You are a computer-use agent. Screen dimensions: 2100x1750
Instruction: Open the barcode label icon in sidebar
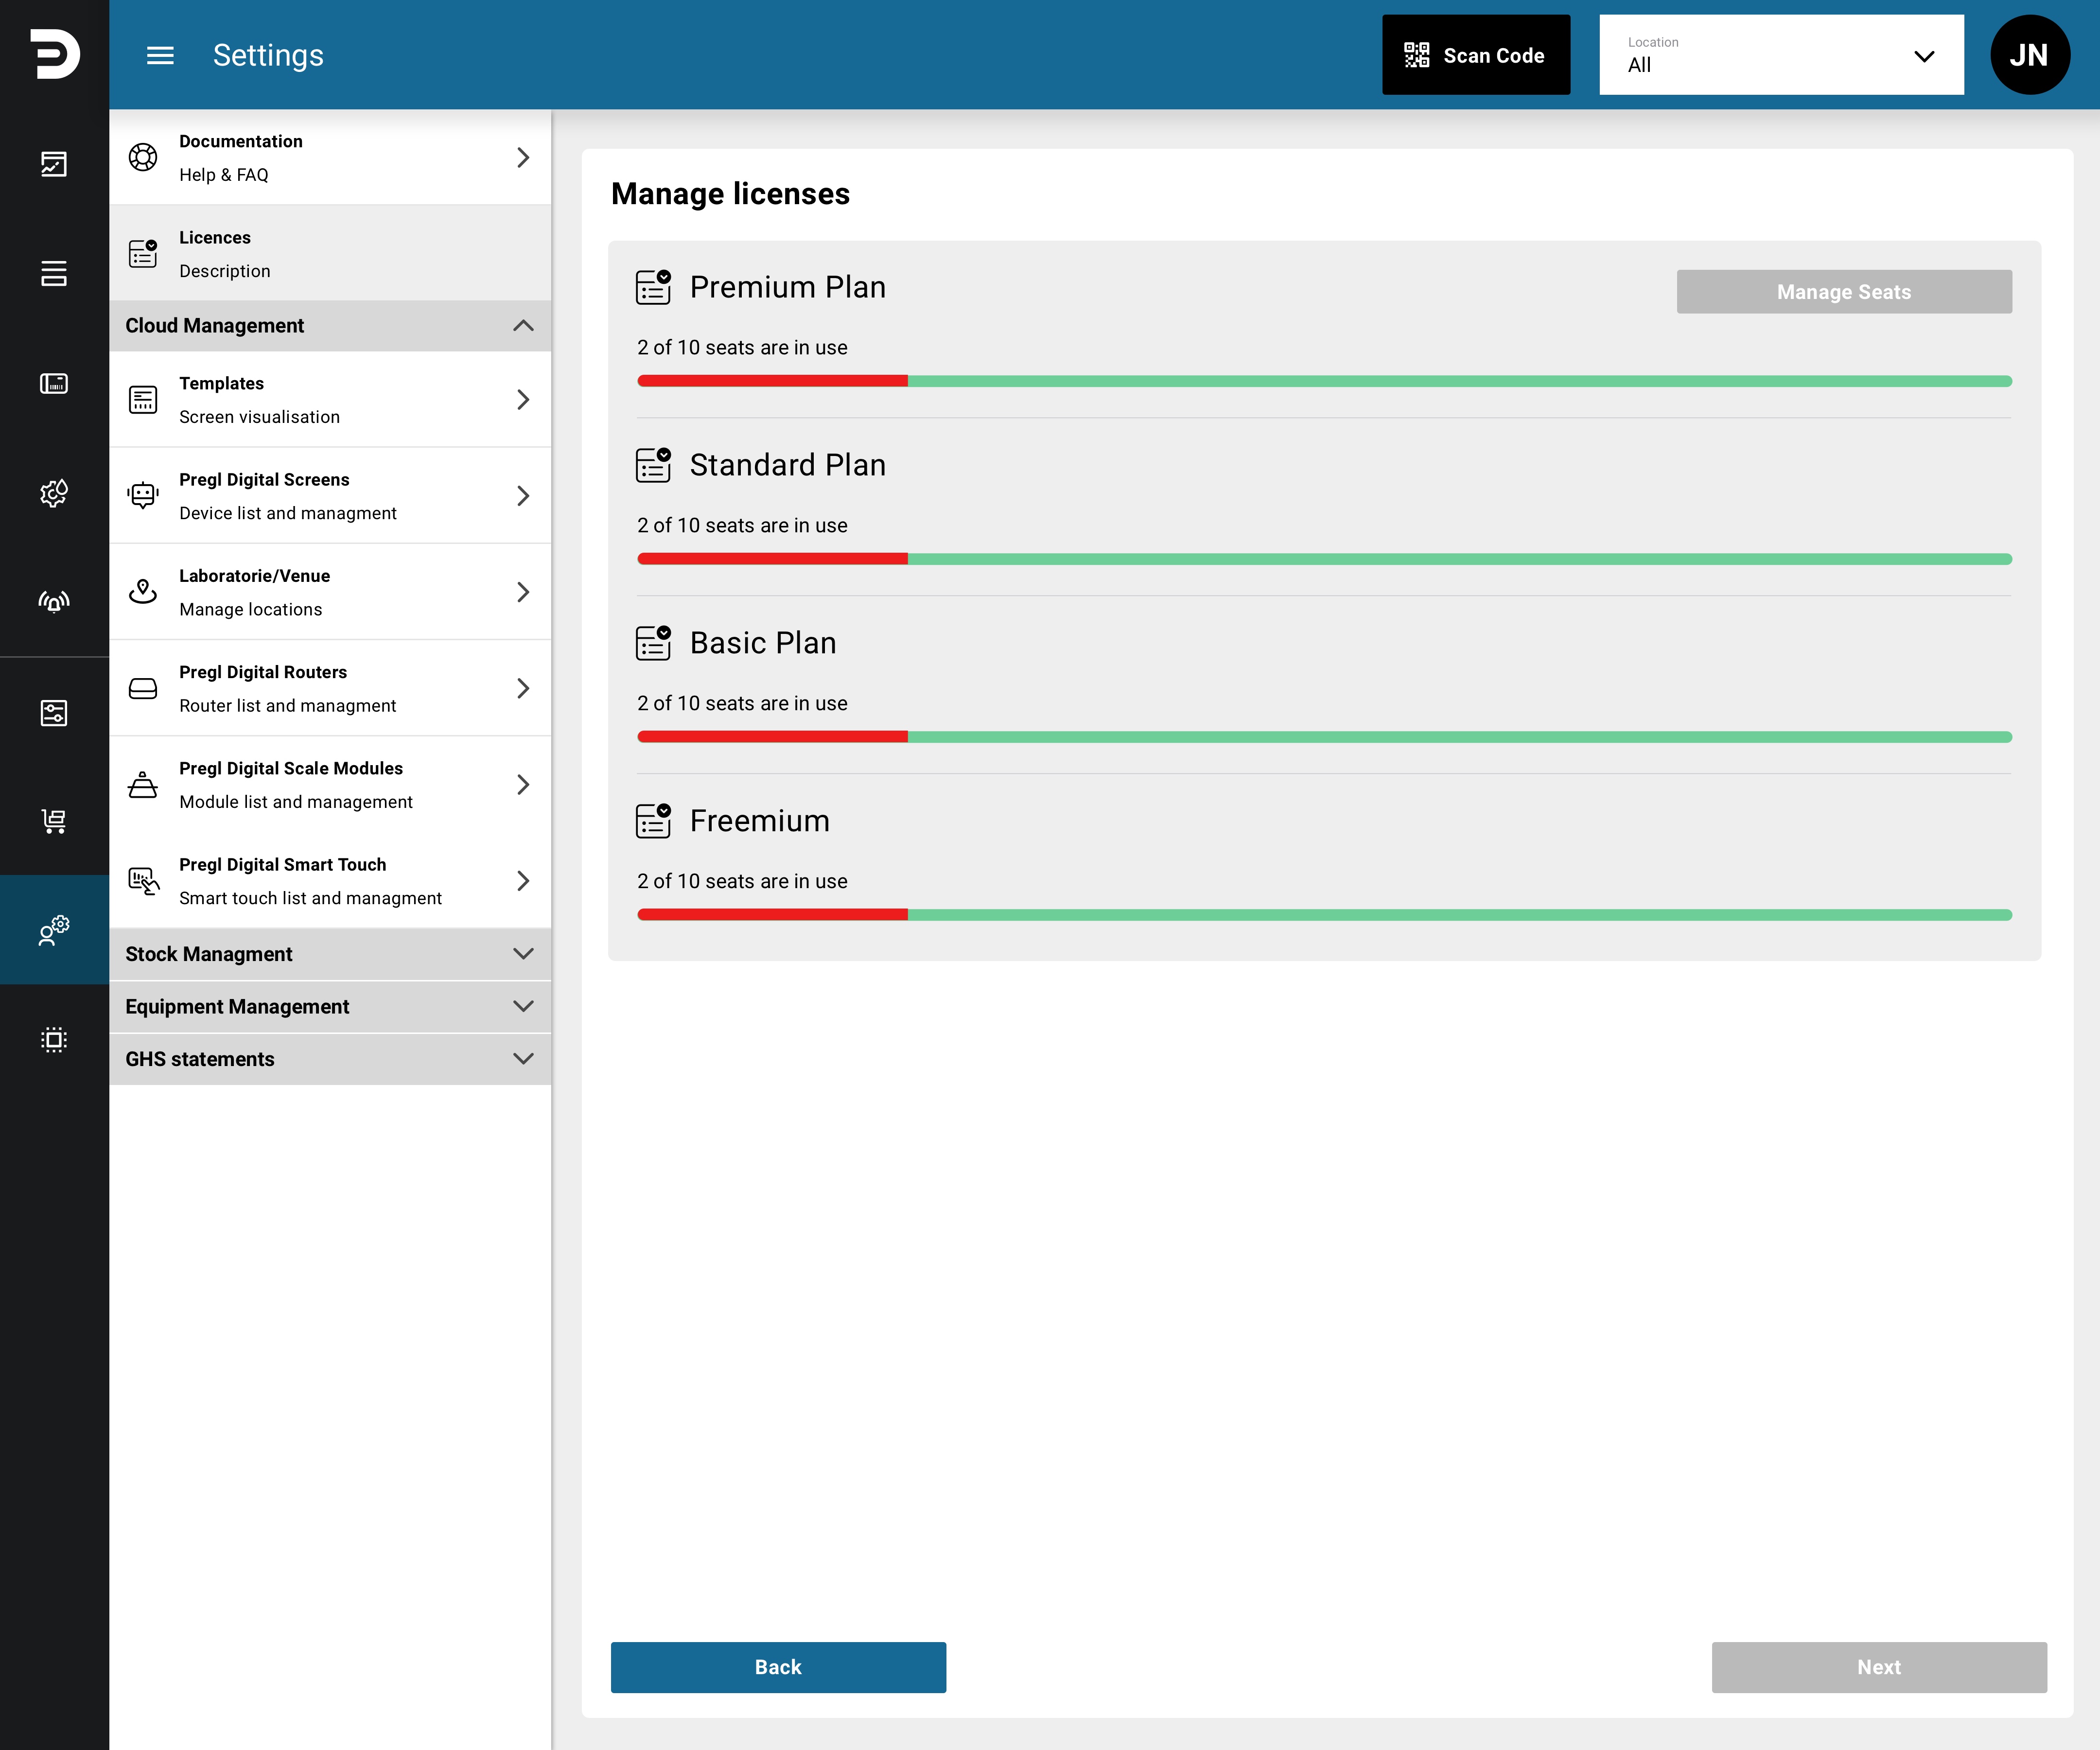click(54, 383)
